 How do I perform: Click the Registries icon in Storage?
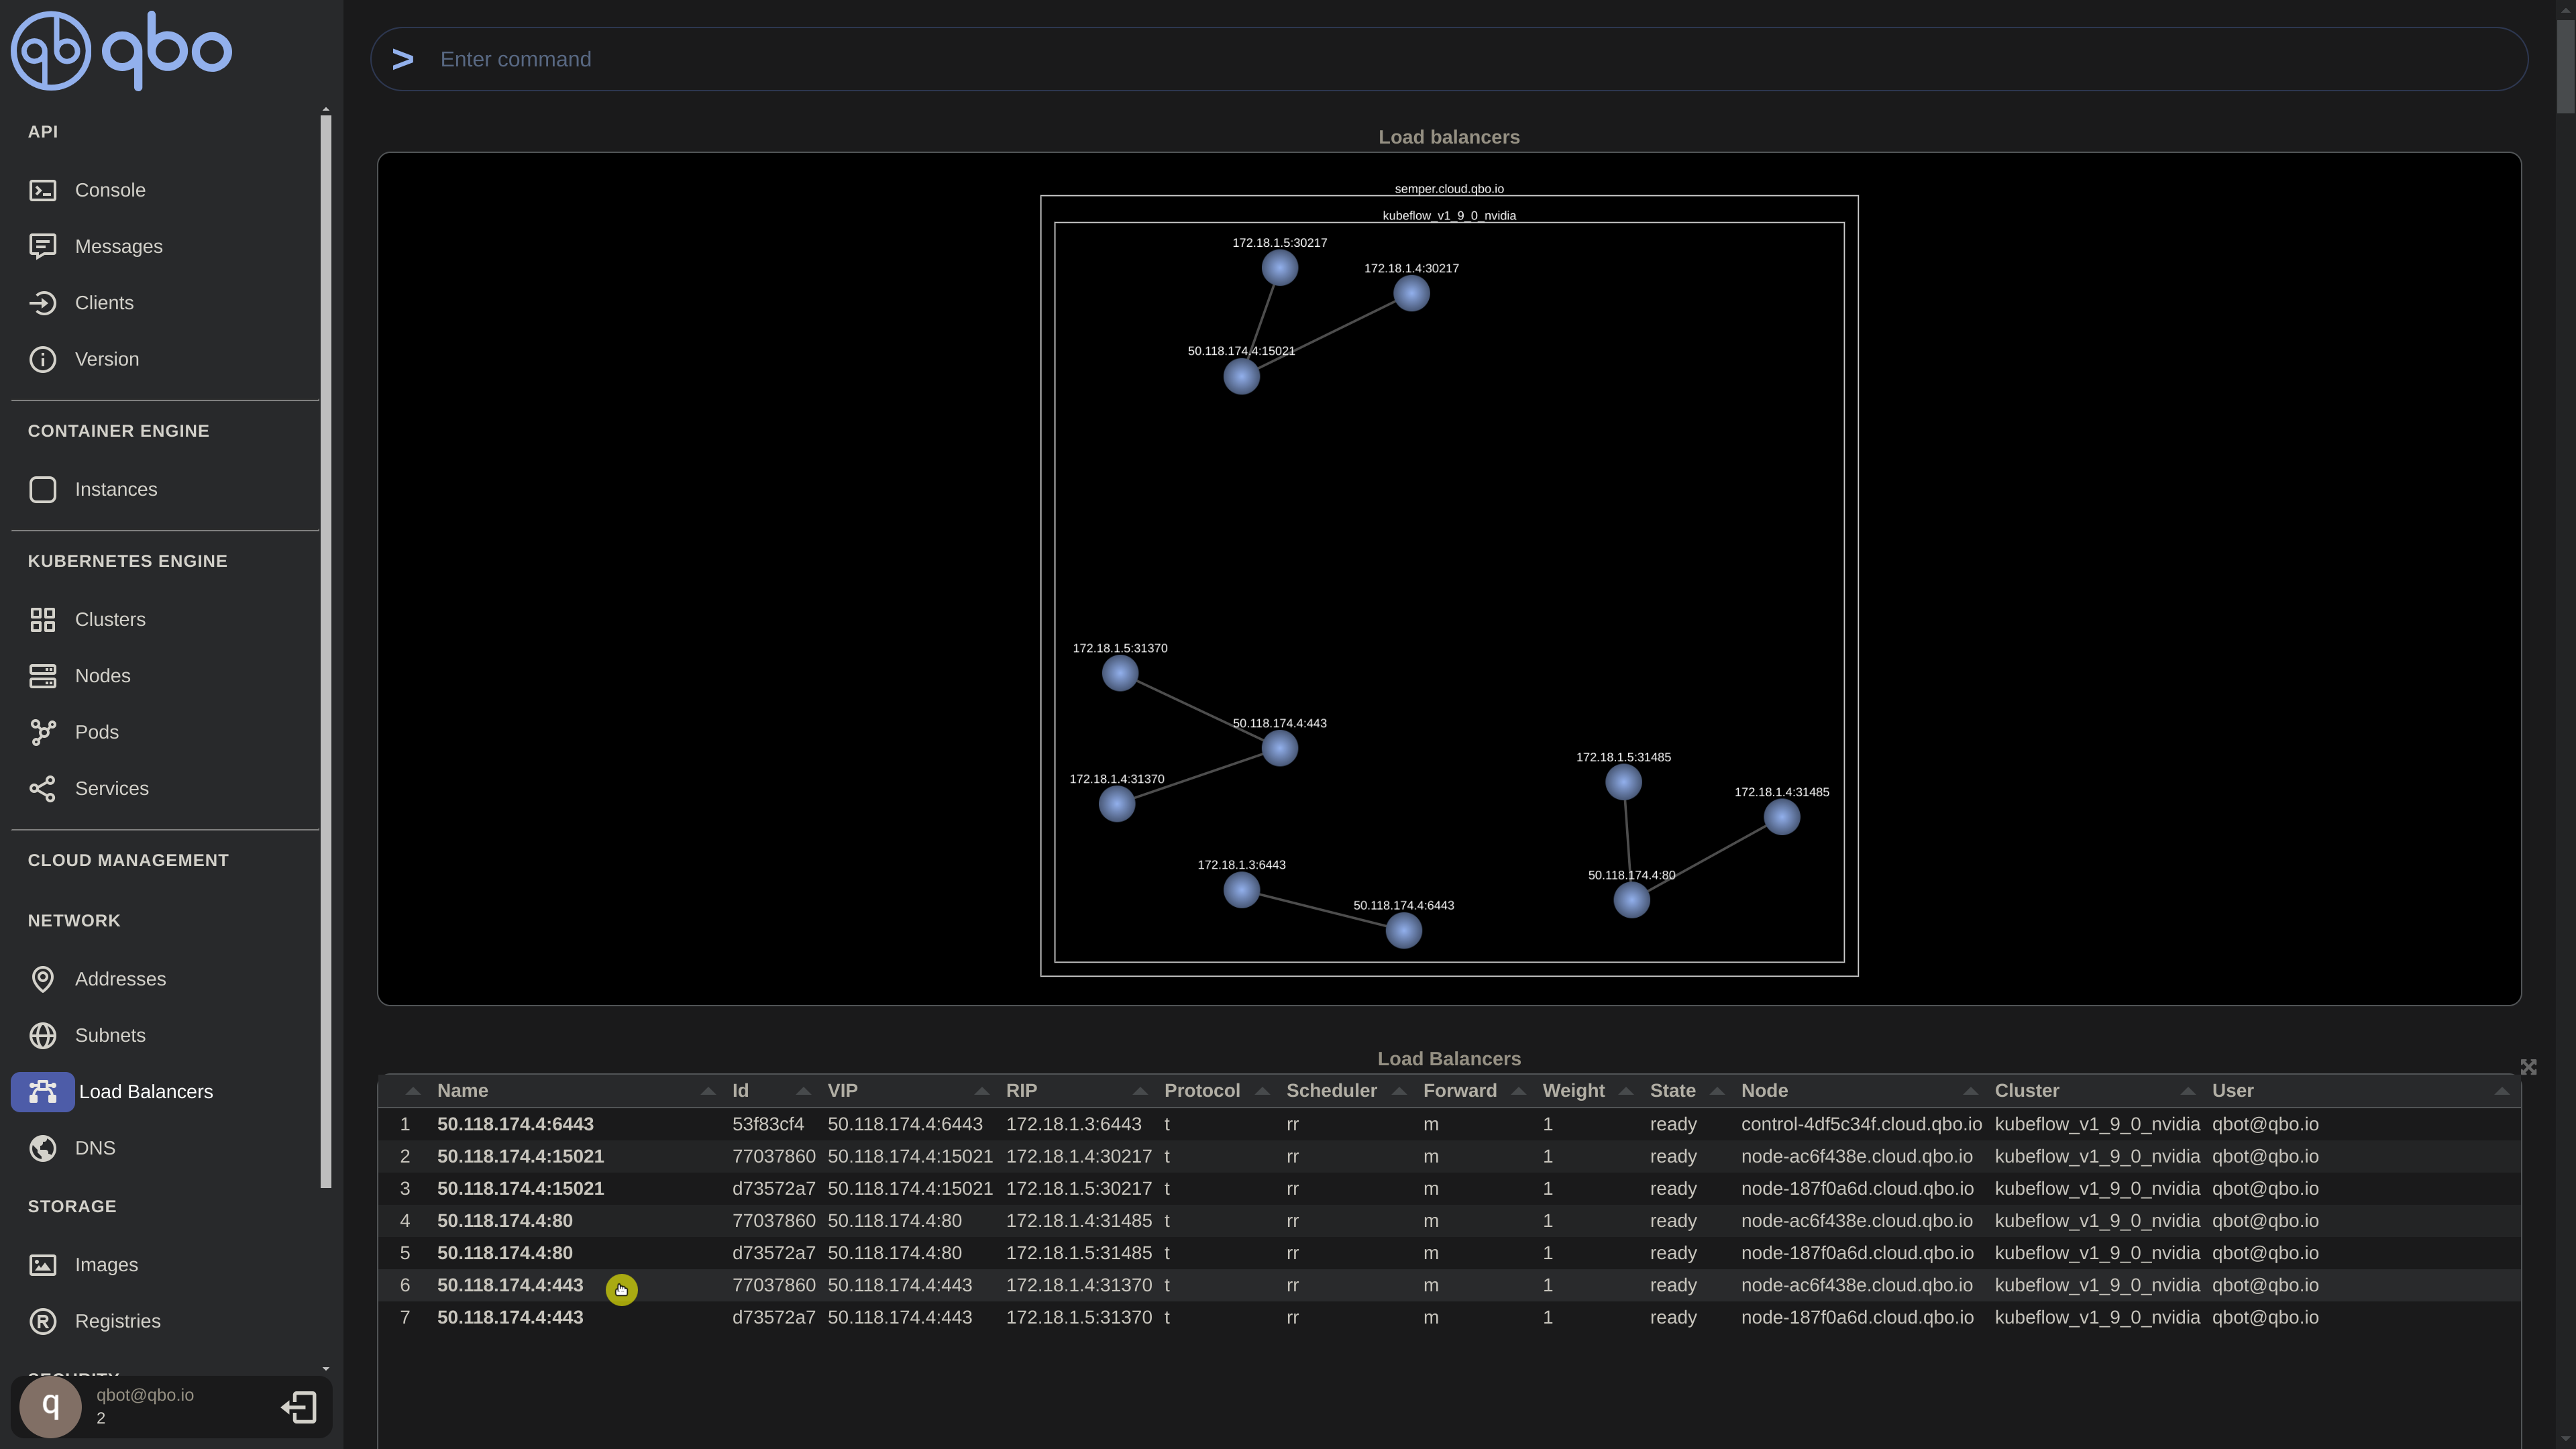coord(42,1321)
